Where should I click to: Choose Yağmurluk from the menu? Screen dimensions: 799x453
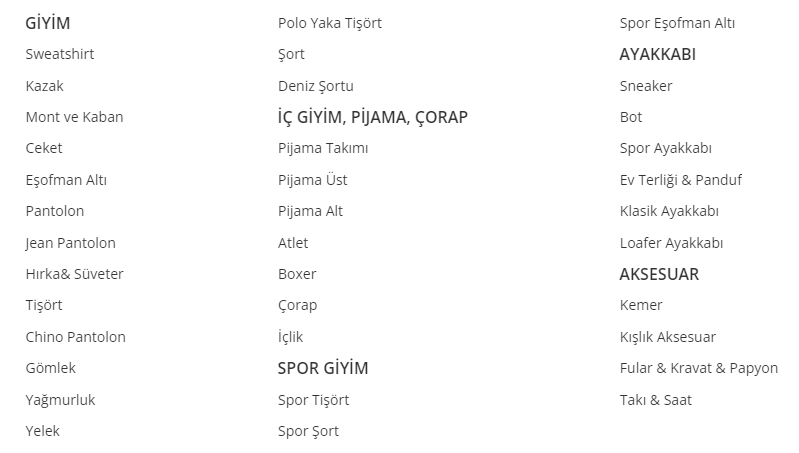click(60, 400)
